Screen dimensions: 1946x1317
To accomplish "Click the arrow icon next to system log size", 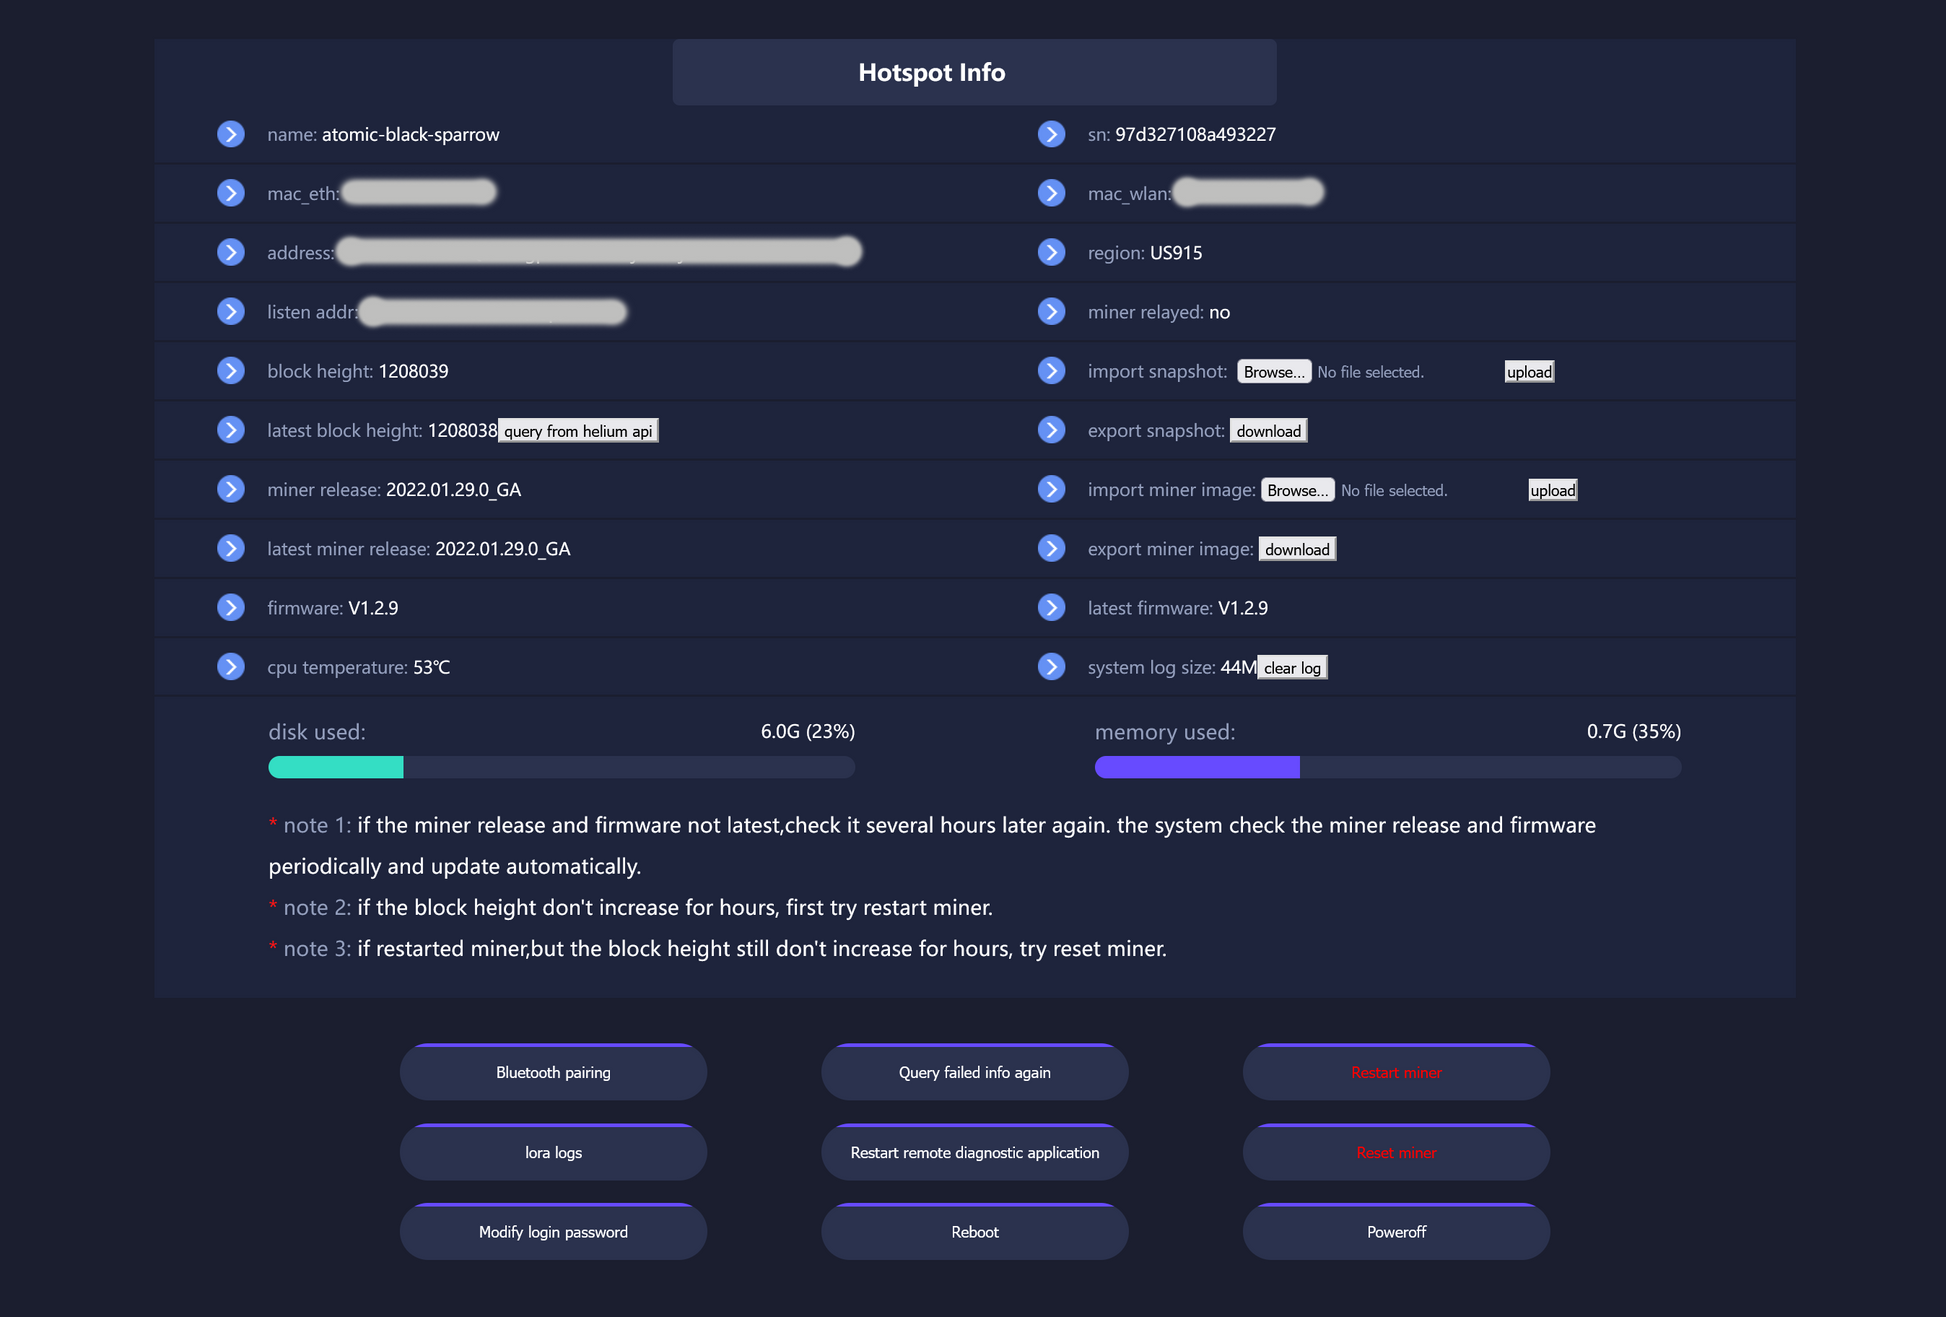I will (1051, 667).
